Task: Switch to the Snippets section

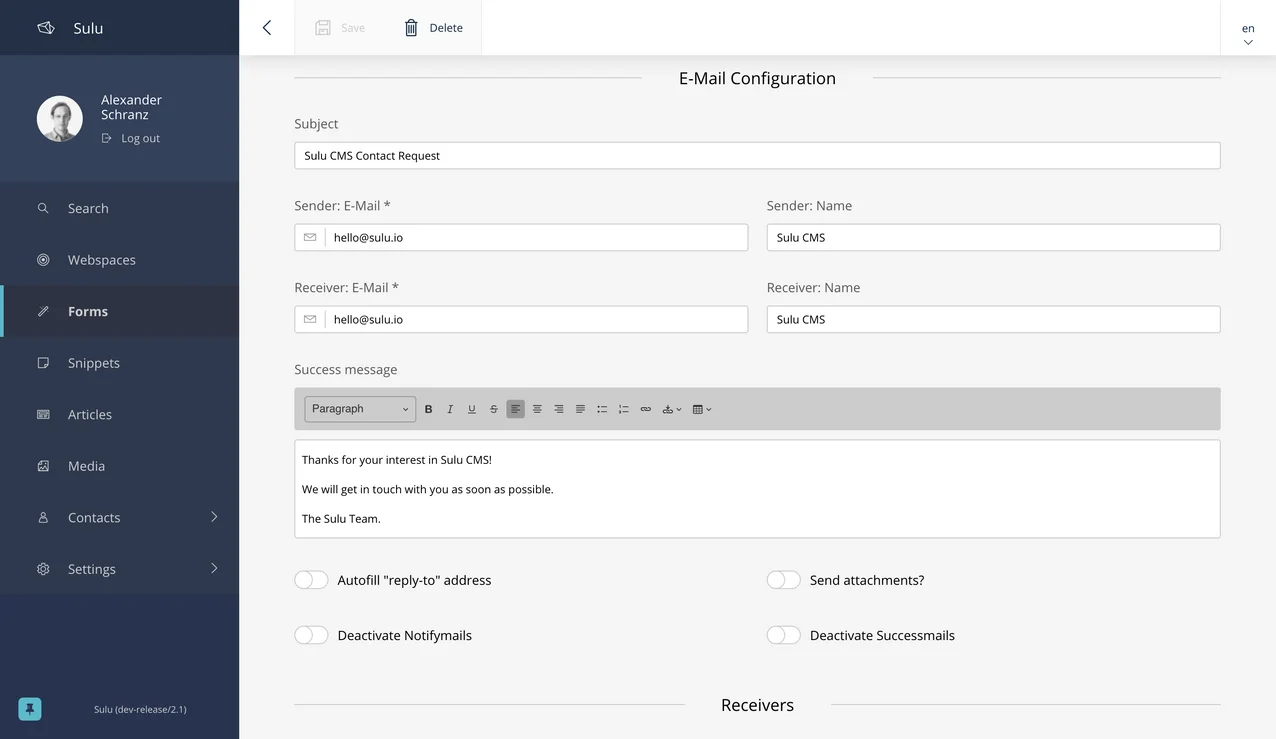Action: coord(93,362)
